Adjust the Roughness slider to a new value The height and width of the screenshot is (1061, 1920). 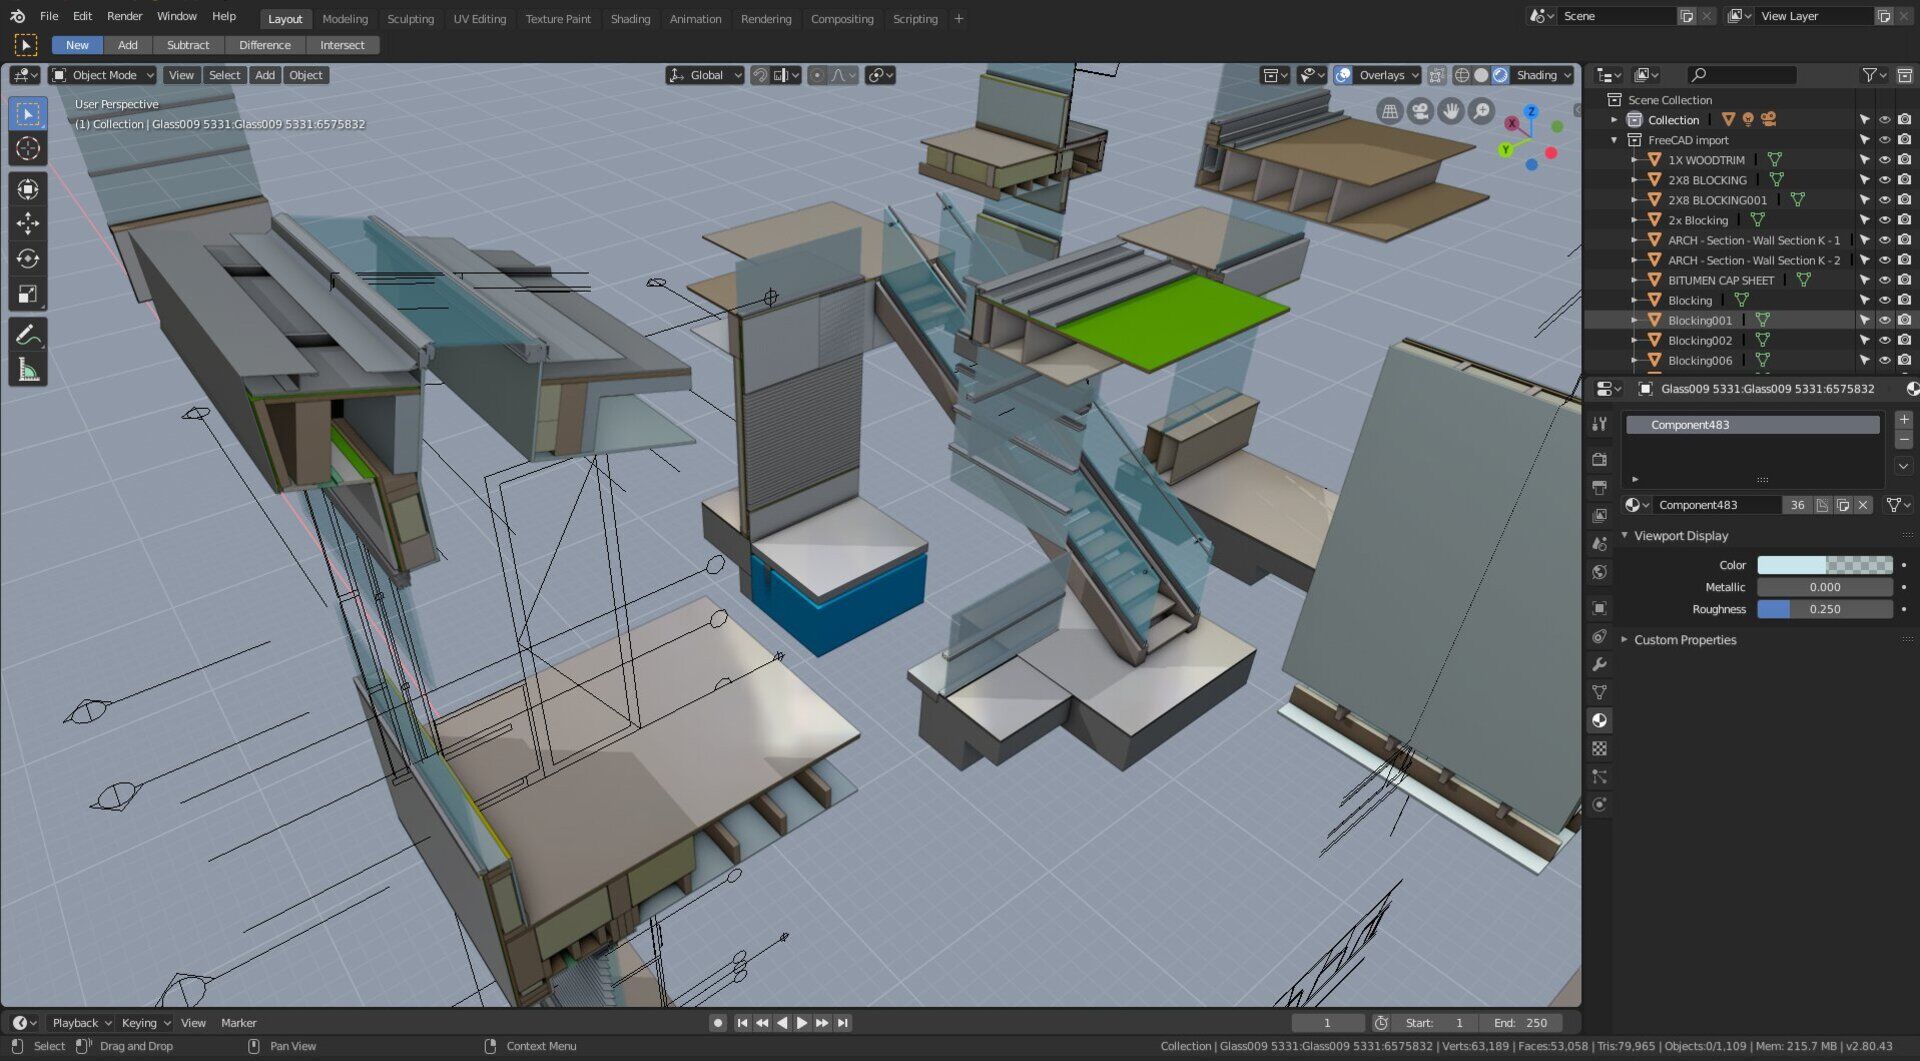click(x=1825, y=608)
